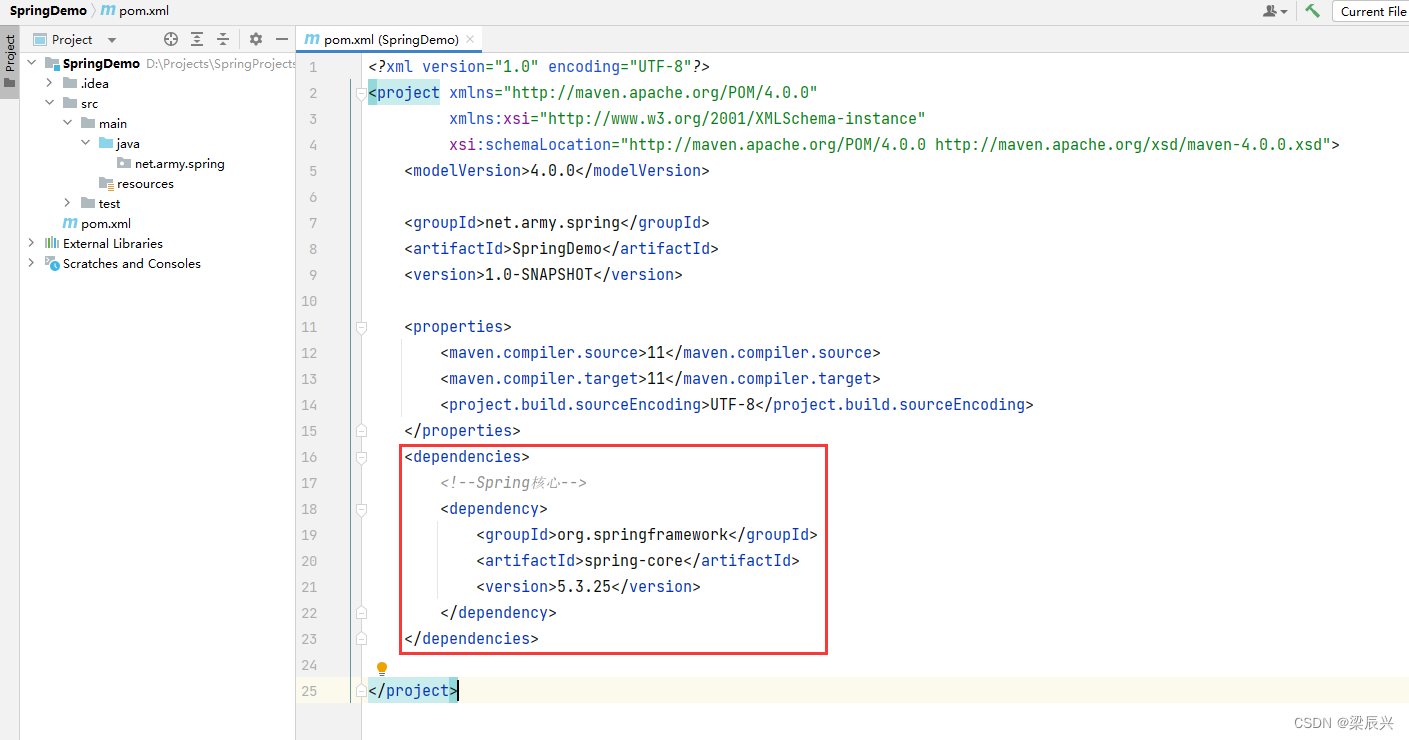Image resolution: width=1409 pixels, height=740 pixels.
Task: Click the Maven icon in breadcrumb pom.xml
Action: pos(107,10)
